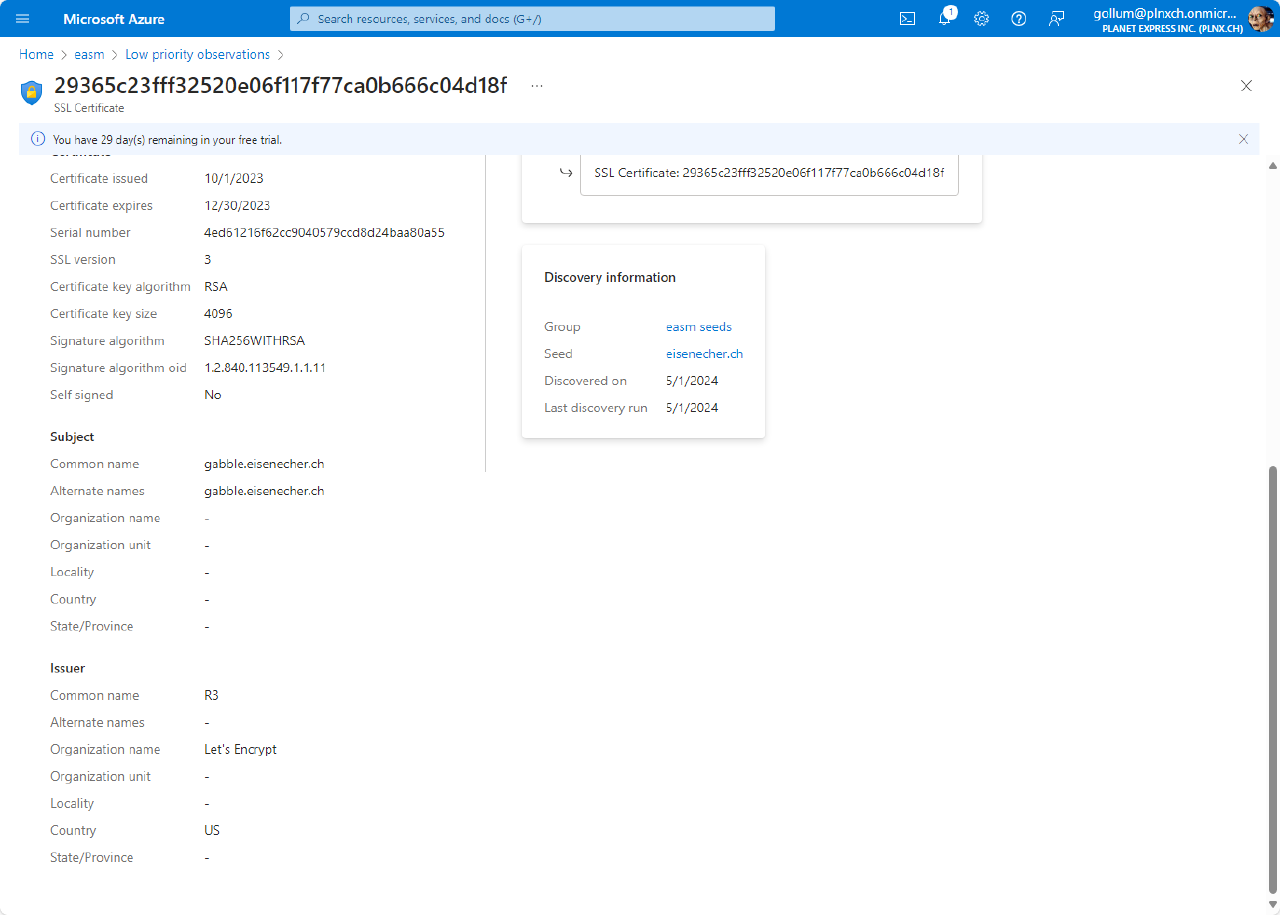Viewport: 1280px width, 915px height.
Task: Open portal settings gear
Action: tap(981, 18)
